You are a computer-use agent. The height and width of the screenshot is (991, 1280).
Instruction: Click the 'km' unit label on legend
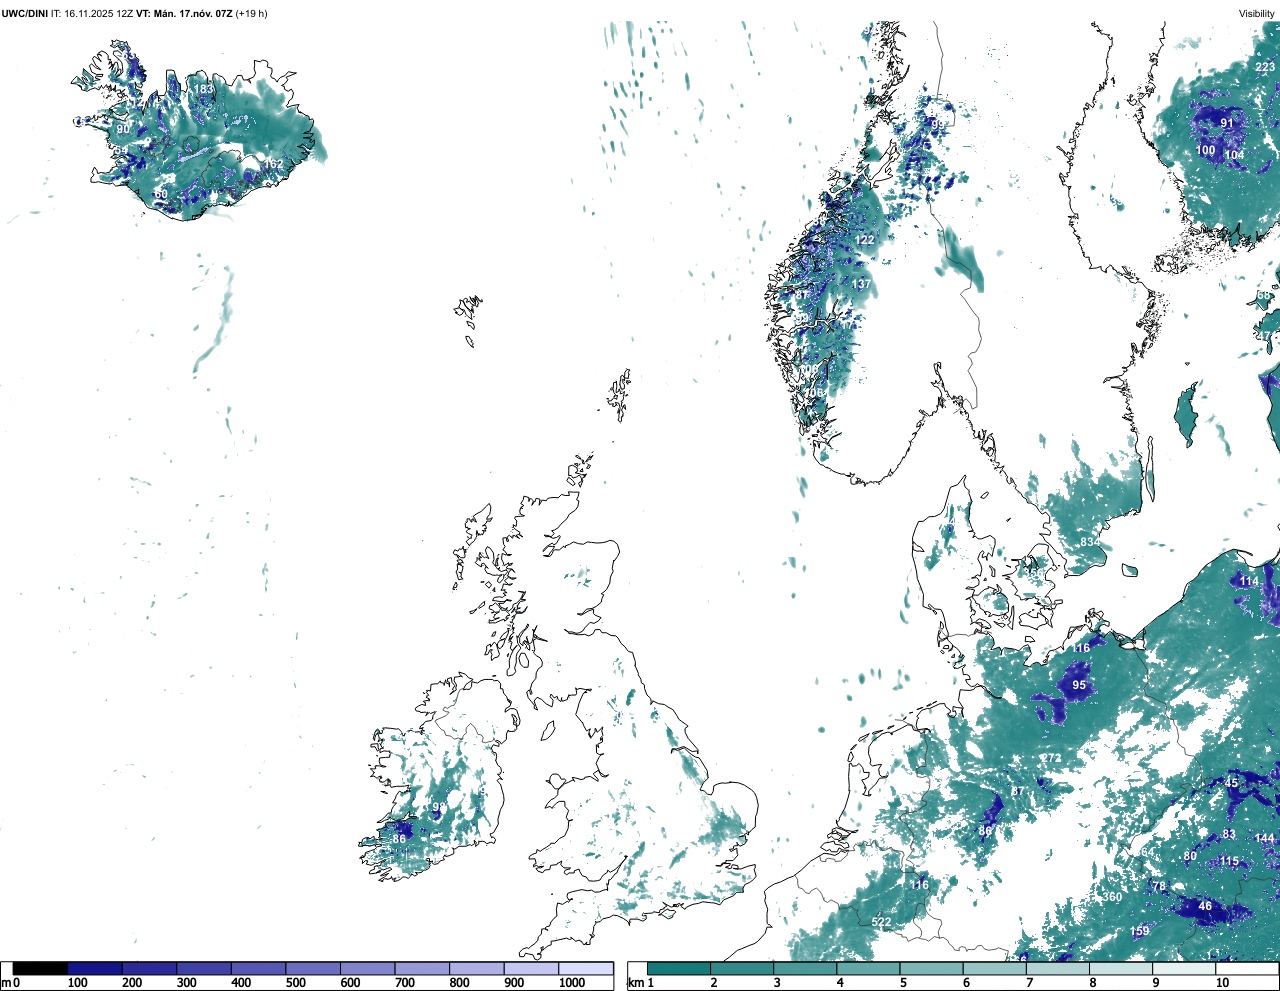click(x=635, y=983)
